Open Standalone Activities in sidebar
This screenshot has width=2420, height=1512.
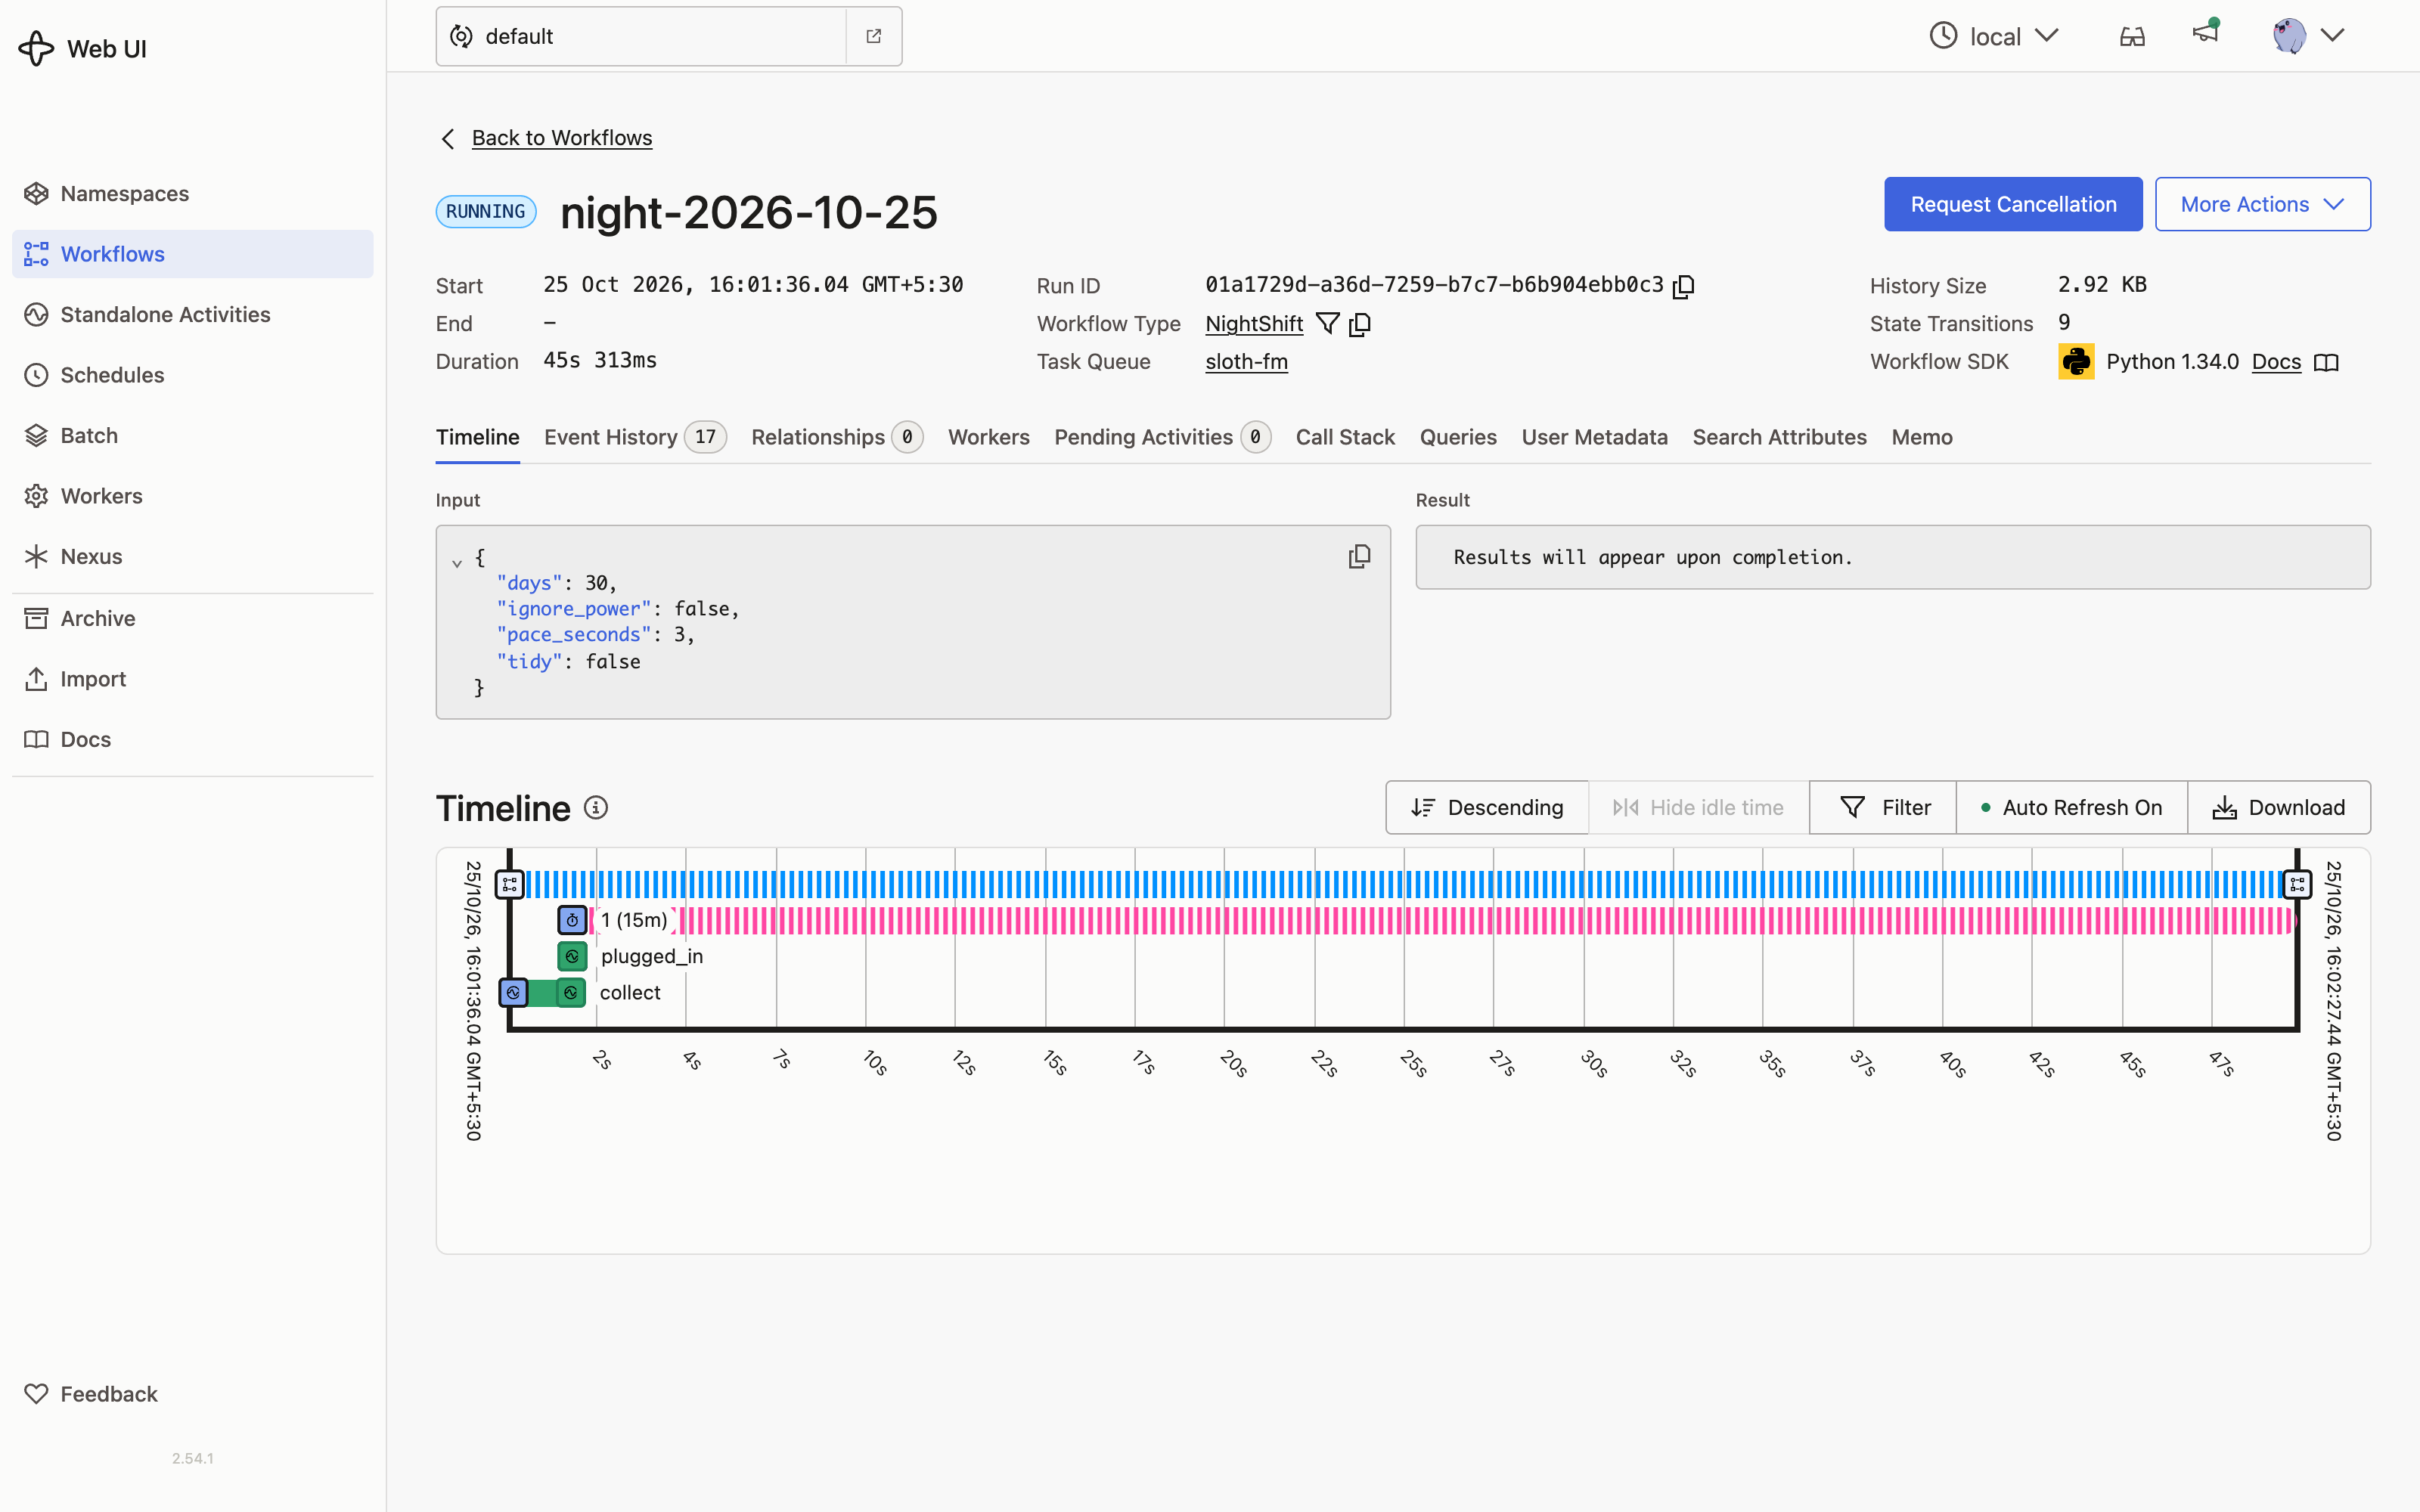[x=192, y=314]
